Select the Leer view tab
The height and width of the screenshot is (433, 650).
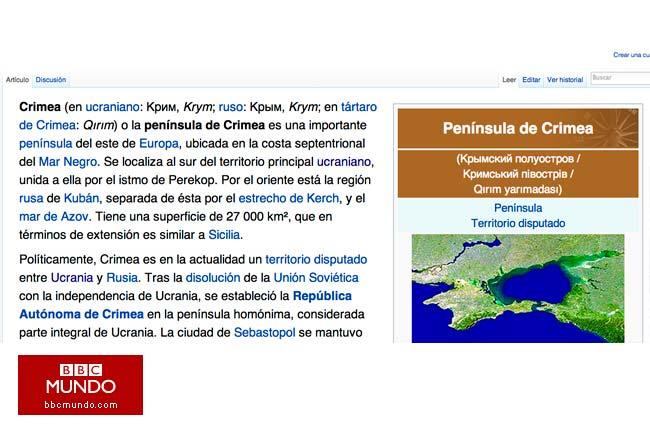pos(508,79)
